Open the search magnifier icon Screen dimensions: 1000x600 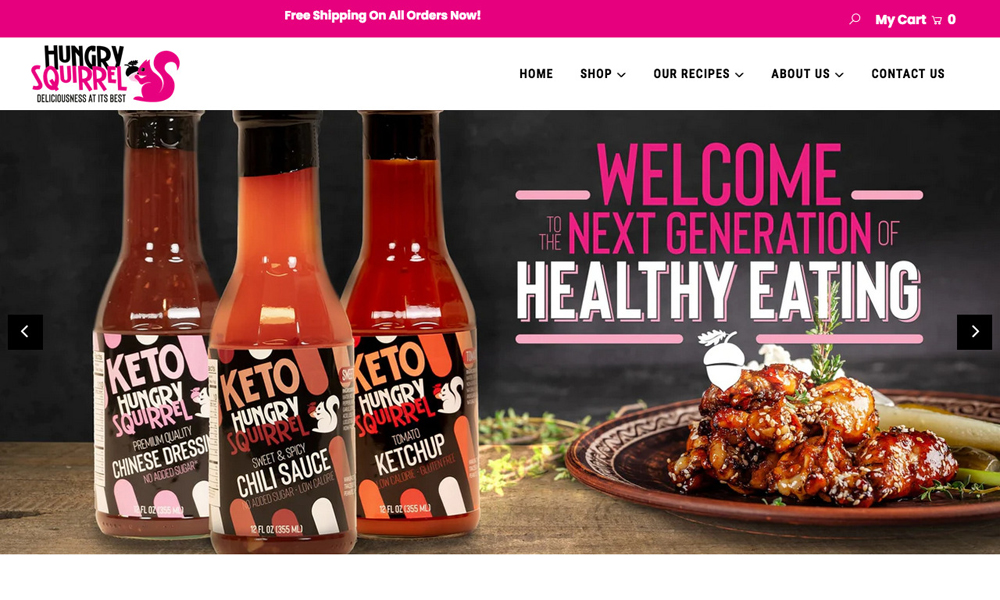point(855,19)
